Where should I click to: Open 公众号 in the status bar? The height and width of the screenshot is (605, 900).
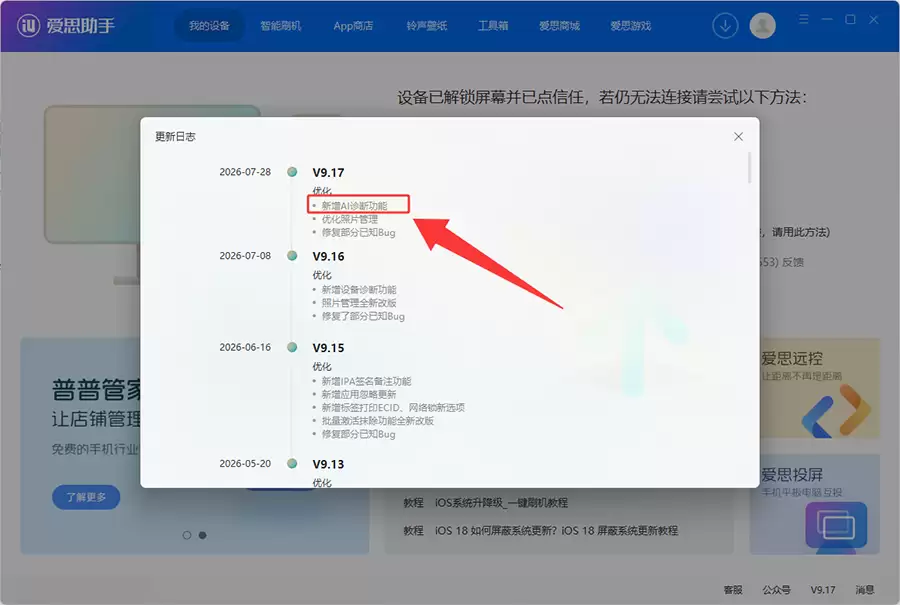777,590
